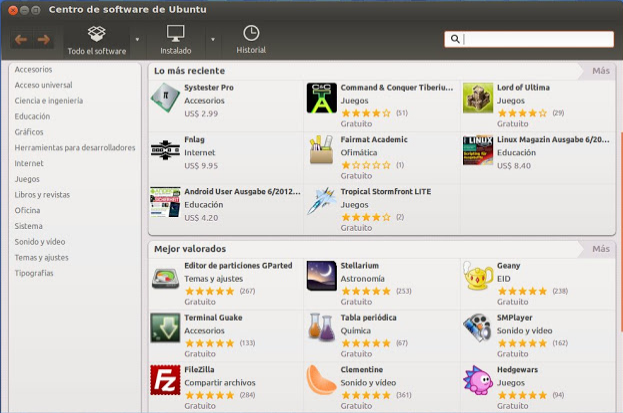Click the Stellarium title text
Screen dimensions: 623x413
[360, 266]
